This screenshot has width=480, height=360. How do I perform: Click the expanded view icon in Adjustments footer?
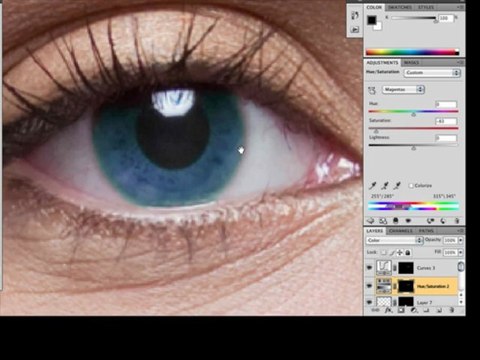click(x=383, y=221)
